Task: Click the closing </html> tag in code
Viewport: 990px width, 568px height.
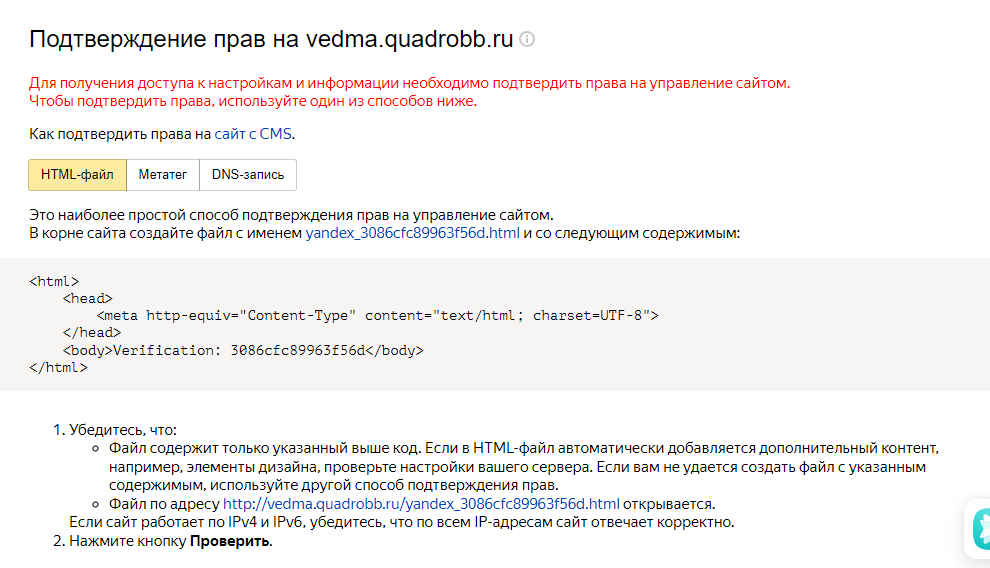Action: (x=58, y=367)
